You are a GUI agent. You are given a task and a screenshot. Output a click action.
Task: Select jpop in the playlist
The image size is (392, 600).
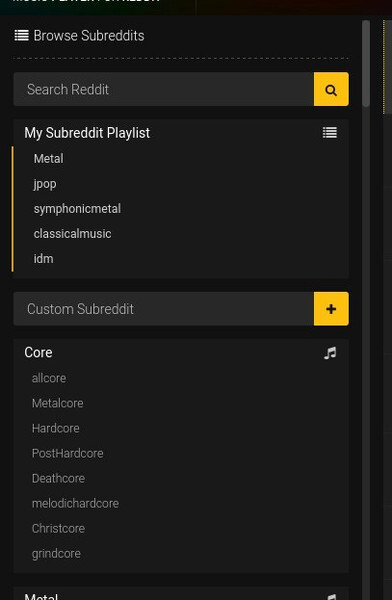[45, 184]
